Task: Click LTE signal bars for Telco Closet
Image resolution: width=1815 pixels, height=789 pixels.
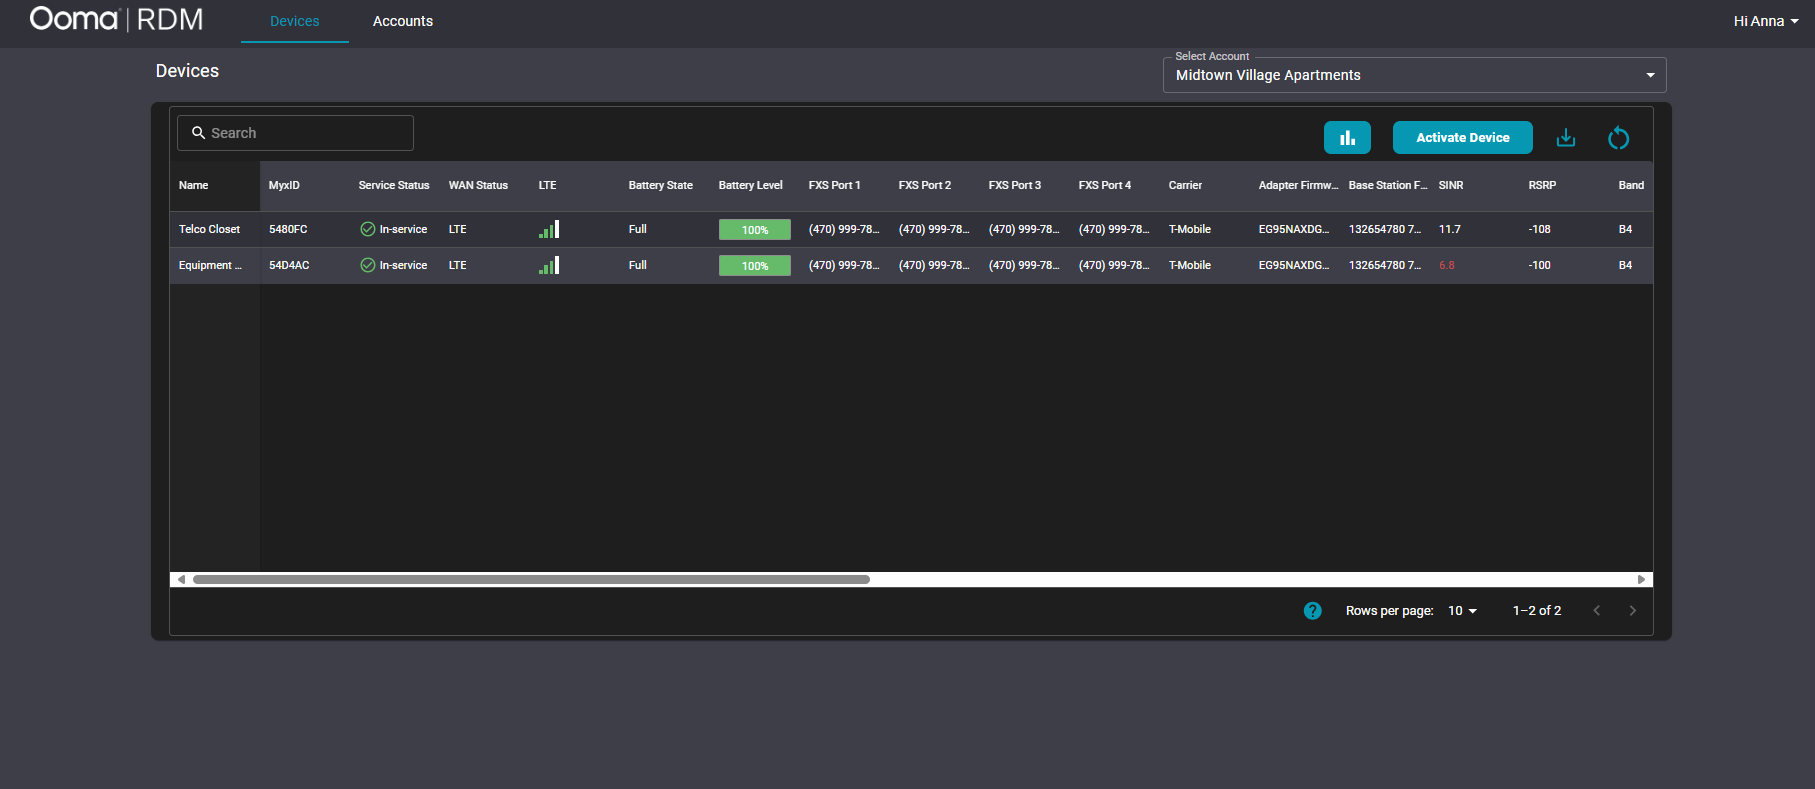Action: pyautogui.click(x=549, y=230)
